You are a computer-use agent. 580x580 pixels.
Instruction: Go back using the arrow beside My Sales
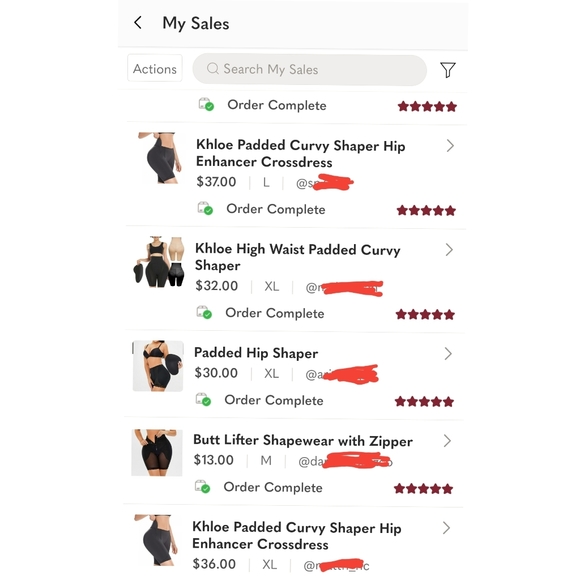[138, 23]
